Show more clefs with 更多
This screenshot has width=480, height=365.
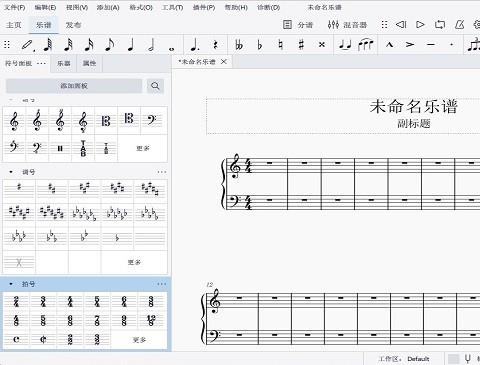[x=143, y=148]
